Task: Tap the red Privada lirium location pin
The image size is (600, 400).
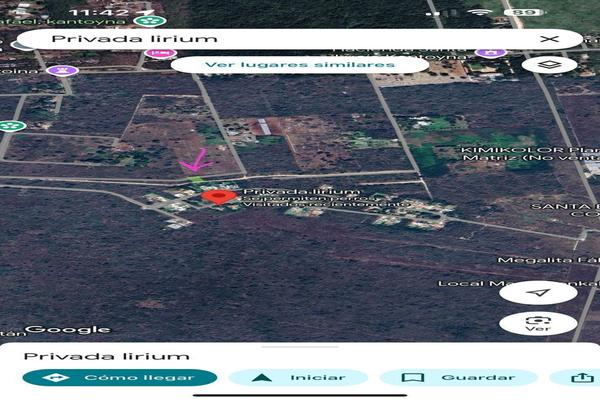Action: click(x=212, y=196)
